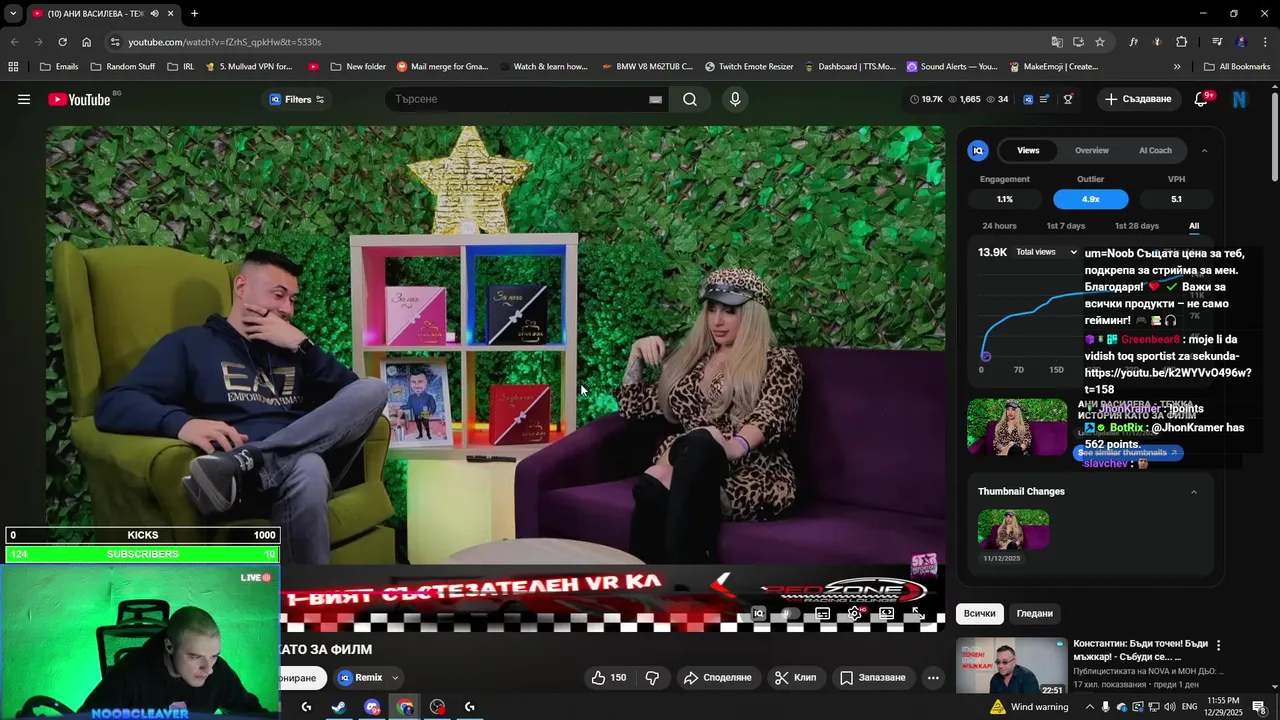Click the Създаване create button
This screenshot has width=1280, height=720.
click(1138, 99)
